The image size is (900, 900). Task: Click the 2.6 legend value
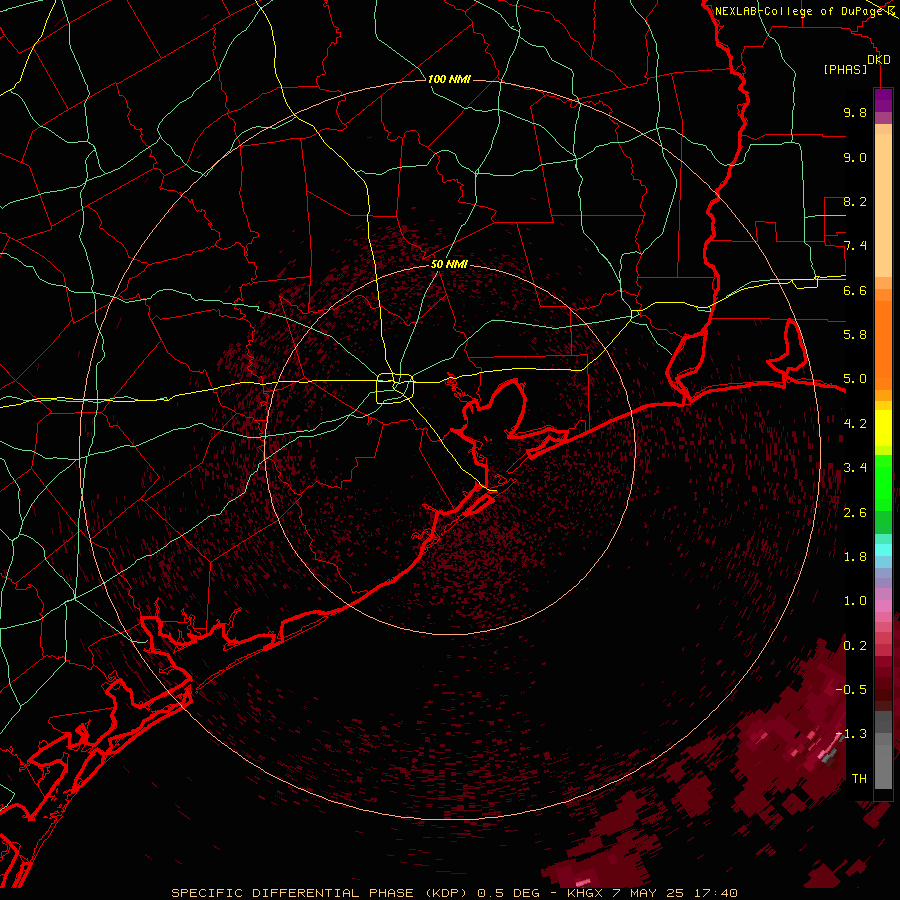tap(855, 512)
